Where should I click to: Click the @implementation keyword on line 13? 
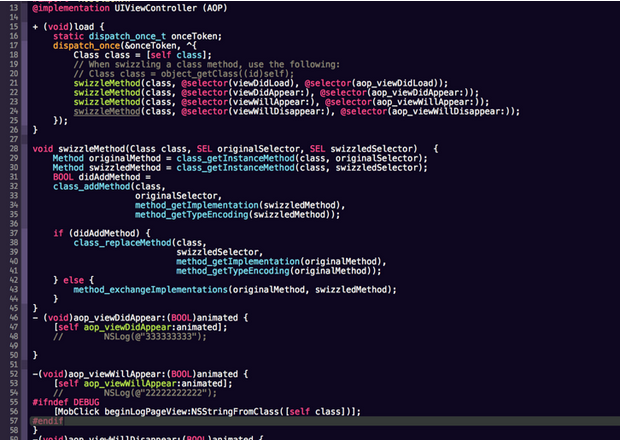click(71, 8)
